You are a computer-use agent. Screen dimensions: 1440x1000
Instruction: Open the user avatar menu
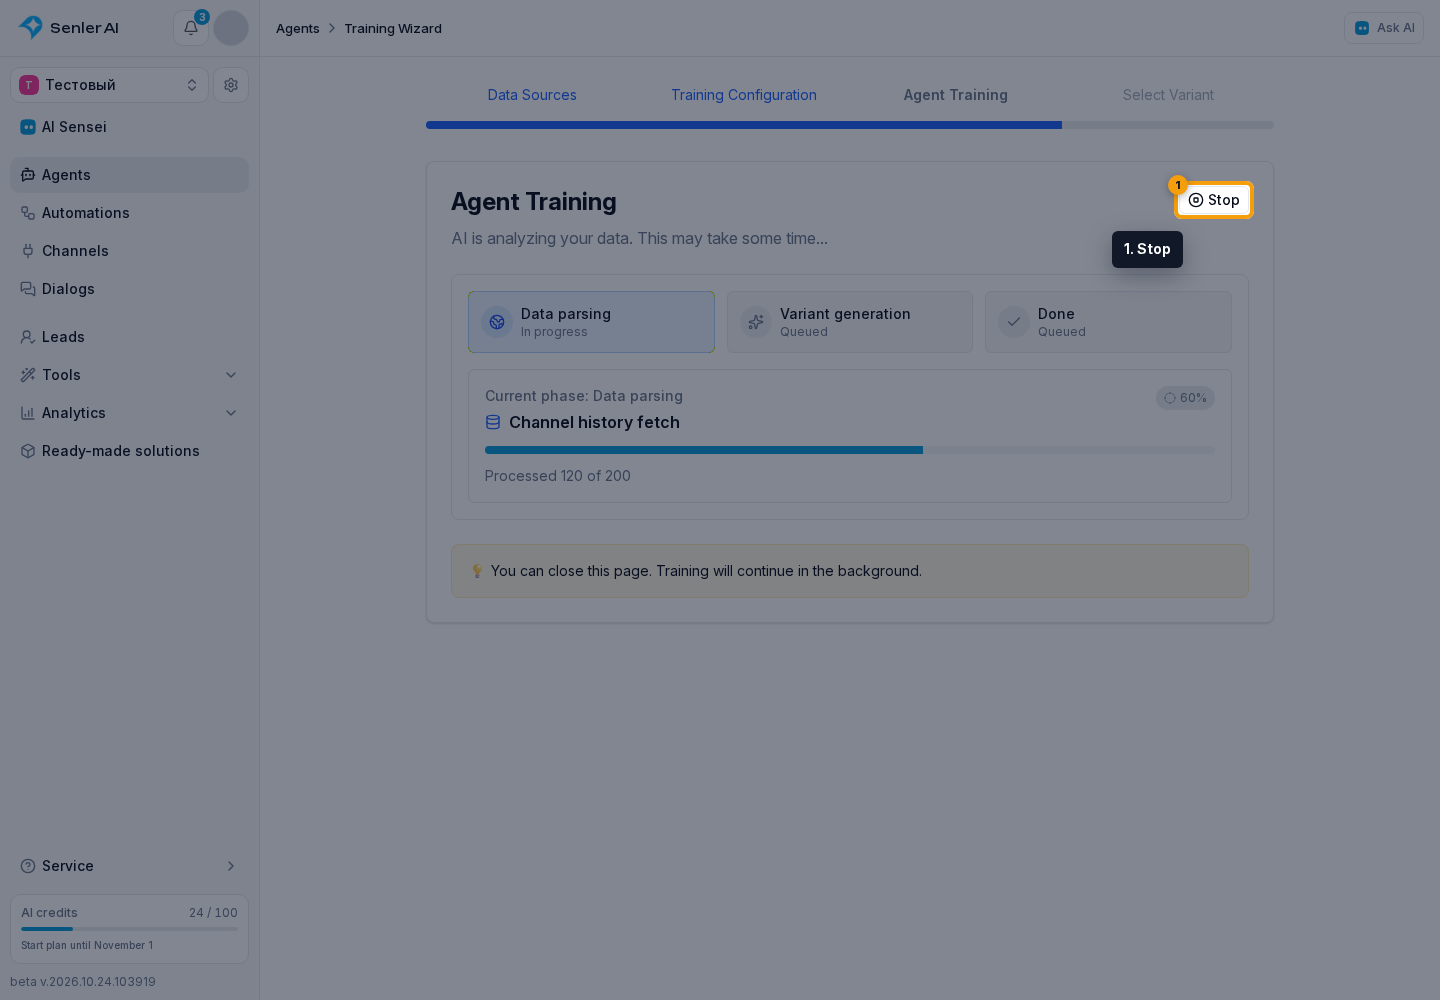pyautogui.click(x=231, y=28)
